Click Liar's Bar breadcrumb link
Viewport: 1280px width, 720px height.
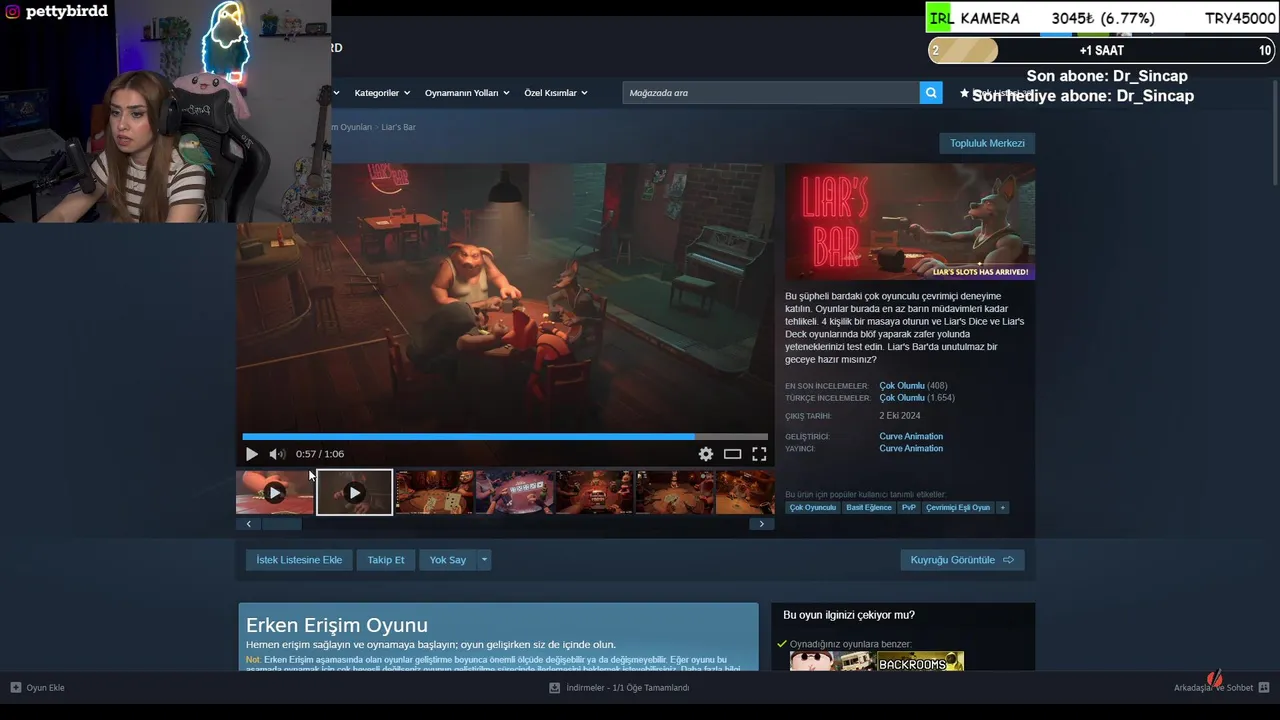click(398, 127)
